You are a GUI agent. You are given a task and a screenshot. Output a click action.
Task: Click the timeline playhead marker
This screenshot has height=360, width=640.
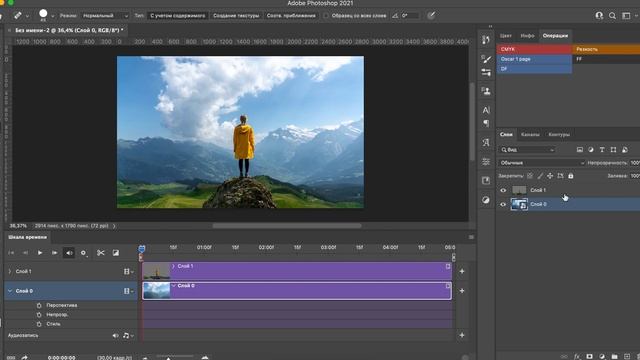[142, 249]
